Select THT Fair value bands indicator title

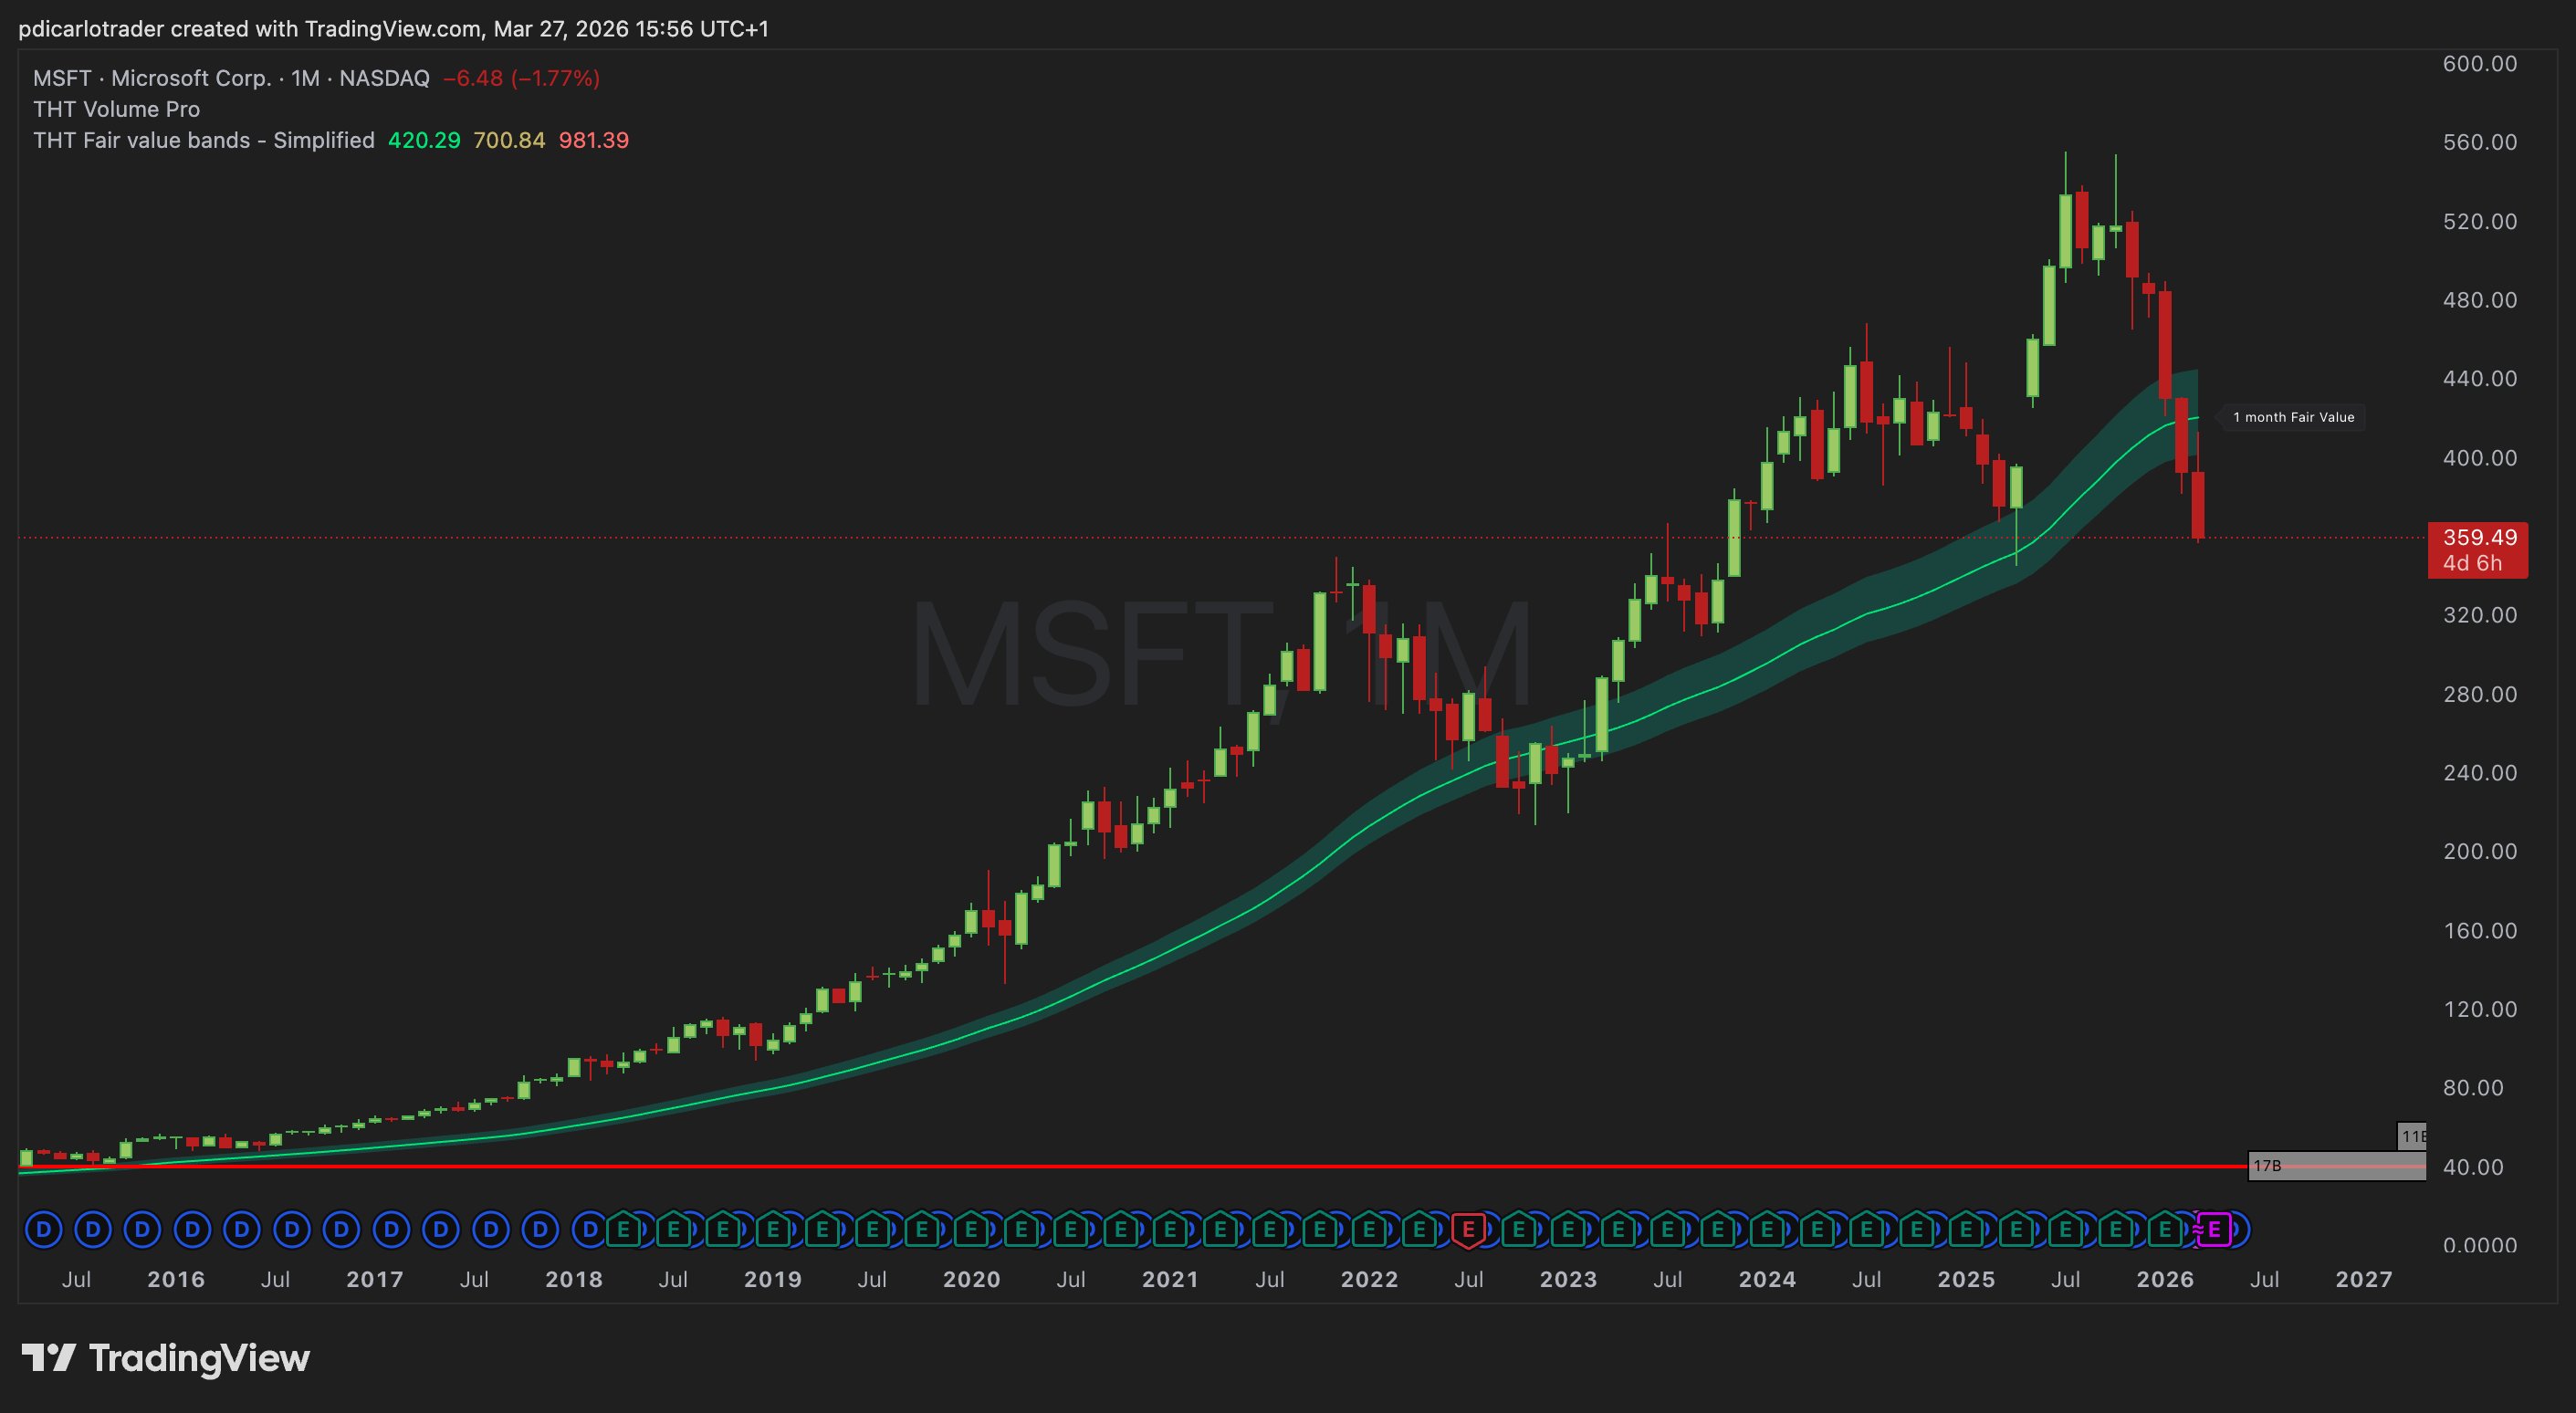coord(203,140)
